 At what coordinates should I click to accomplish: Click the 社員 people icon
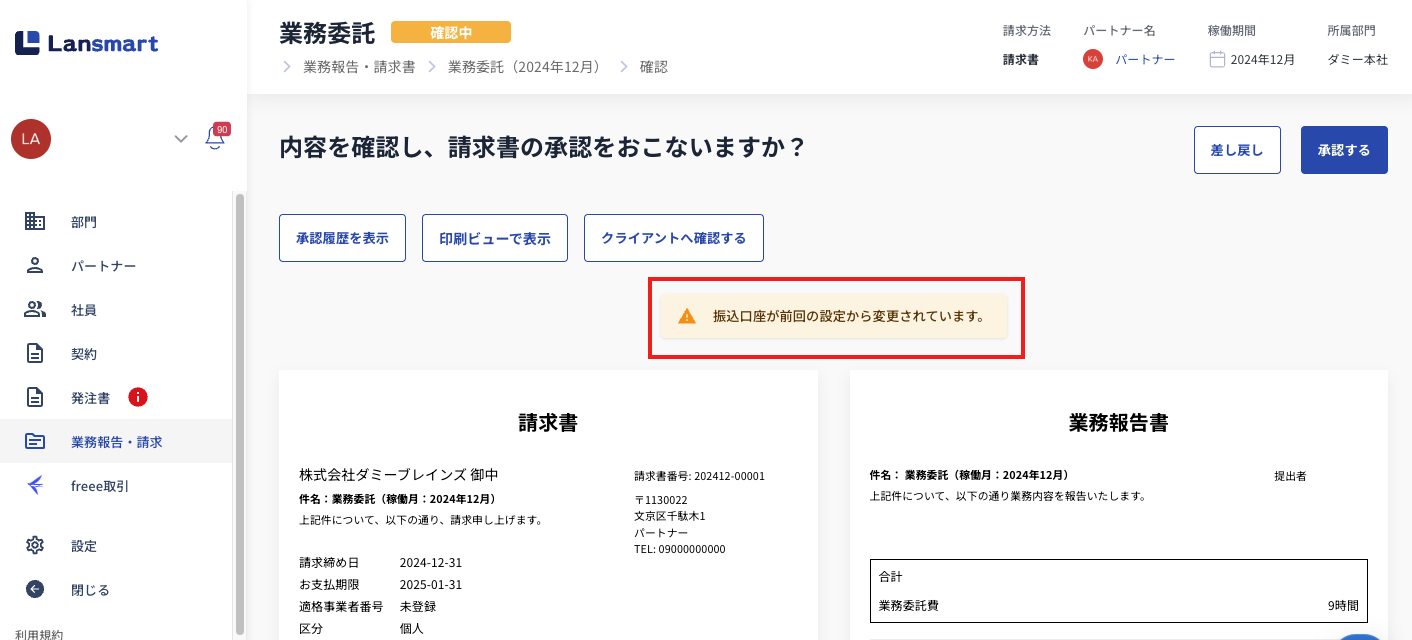(35, 310)
